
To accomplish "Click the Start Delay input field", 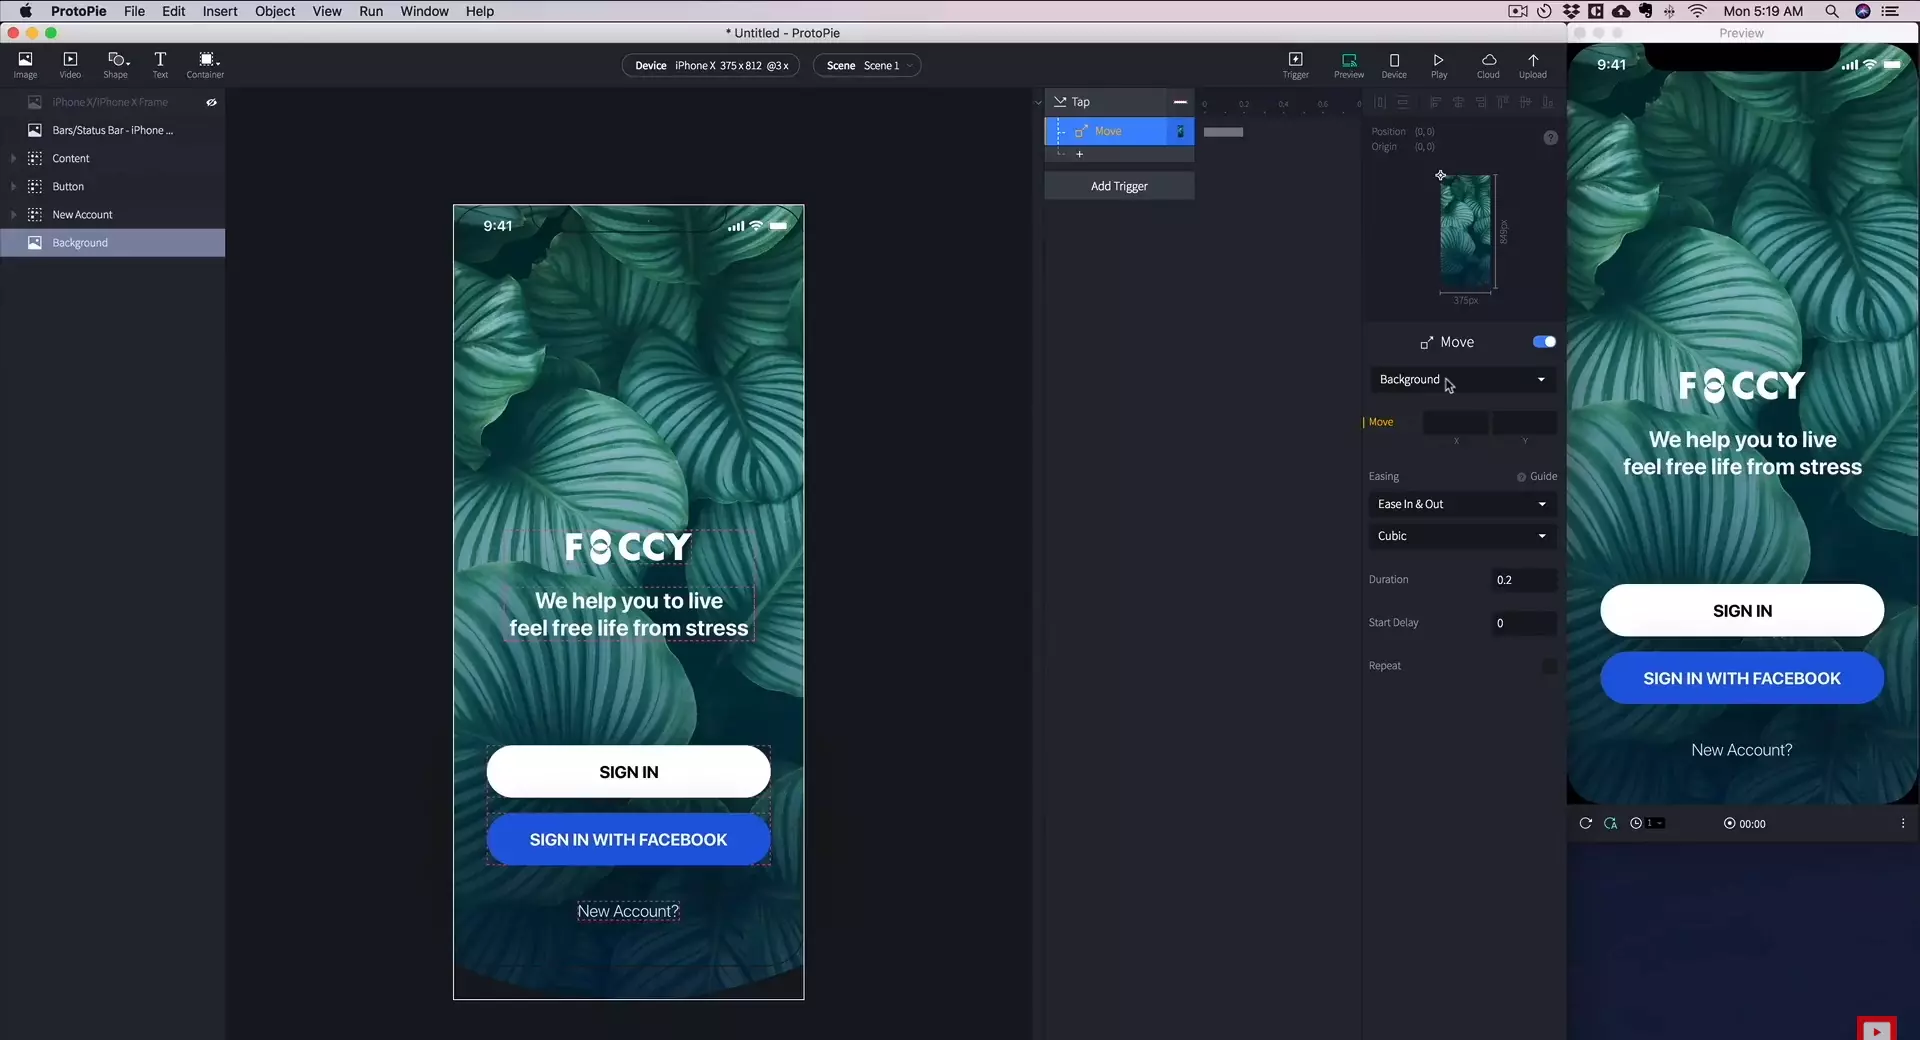I will click(x=1524, y=623).
